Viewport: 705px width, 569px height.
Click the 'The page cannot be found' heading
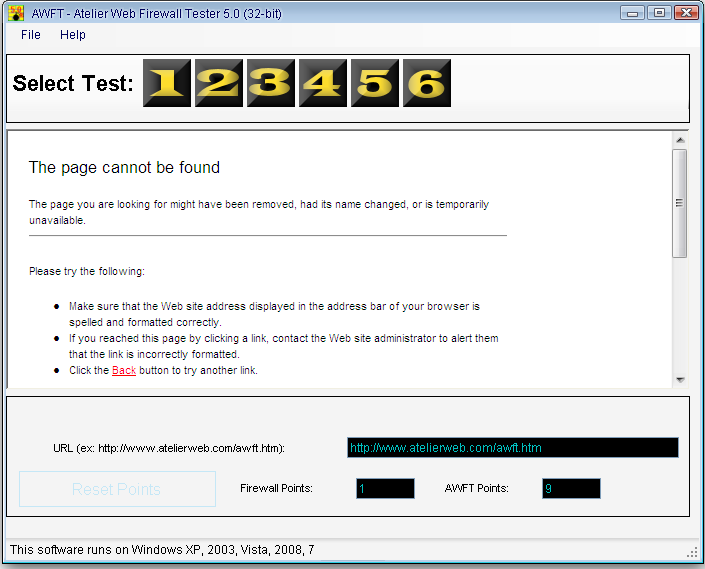pos(124,167)
